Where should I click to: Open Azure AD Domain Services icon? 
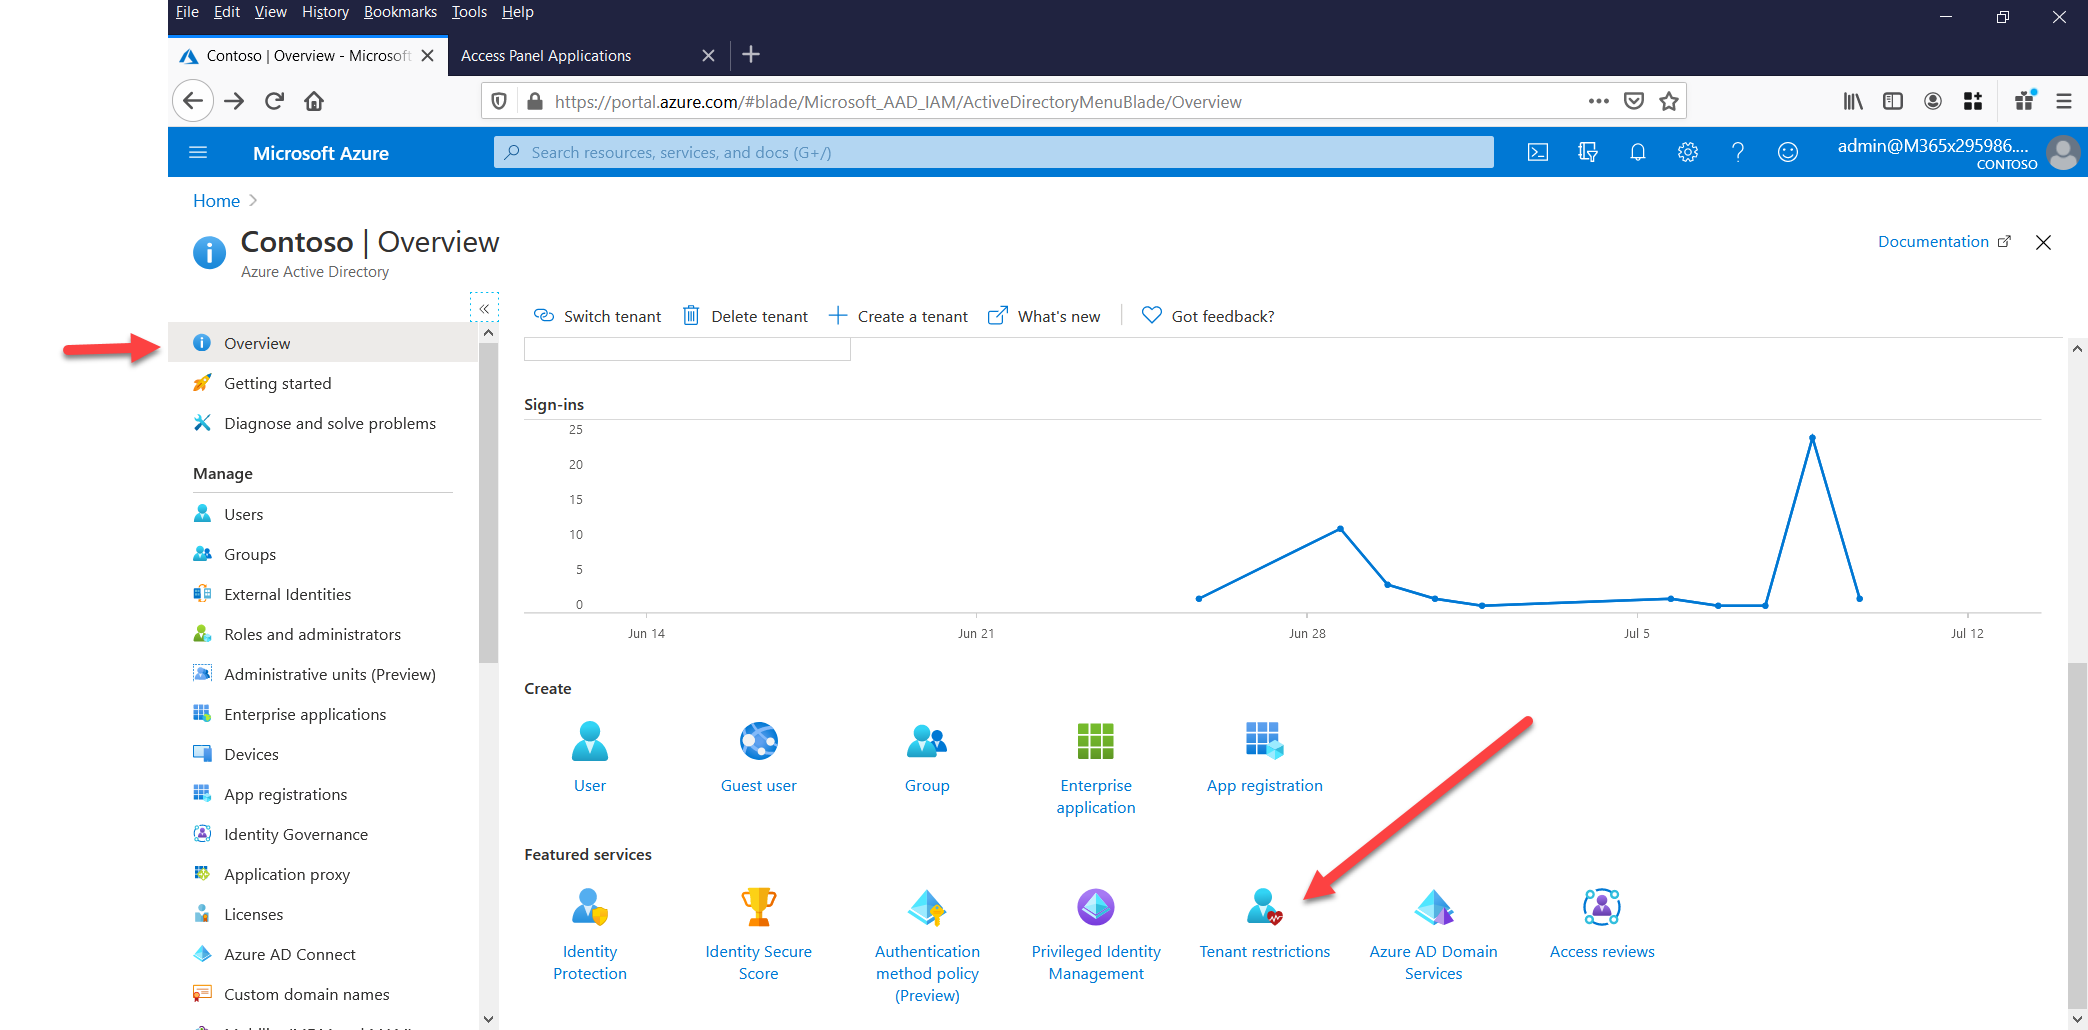(1434, 906)
